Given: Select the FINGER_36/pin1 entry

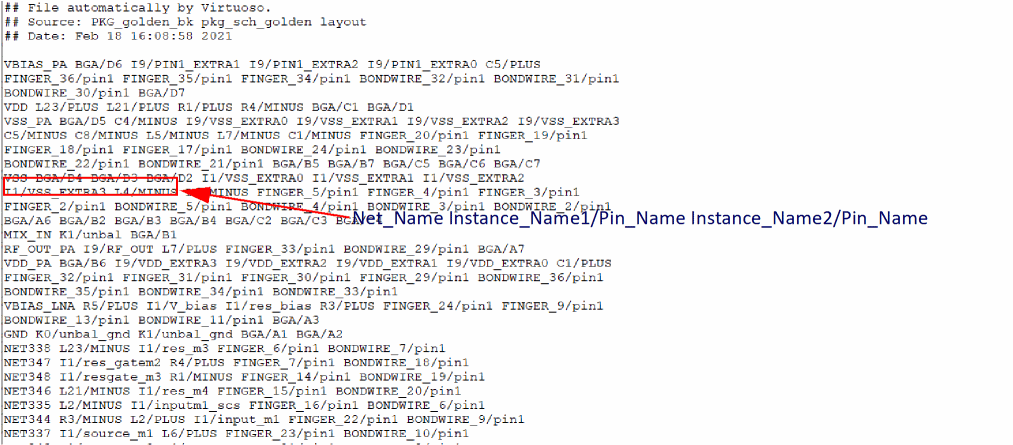Looking at the screenshot, I should coord(61,79).
